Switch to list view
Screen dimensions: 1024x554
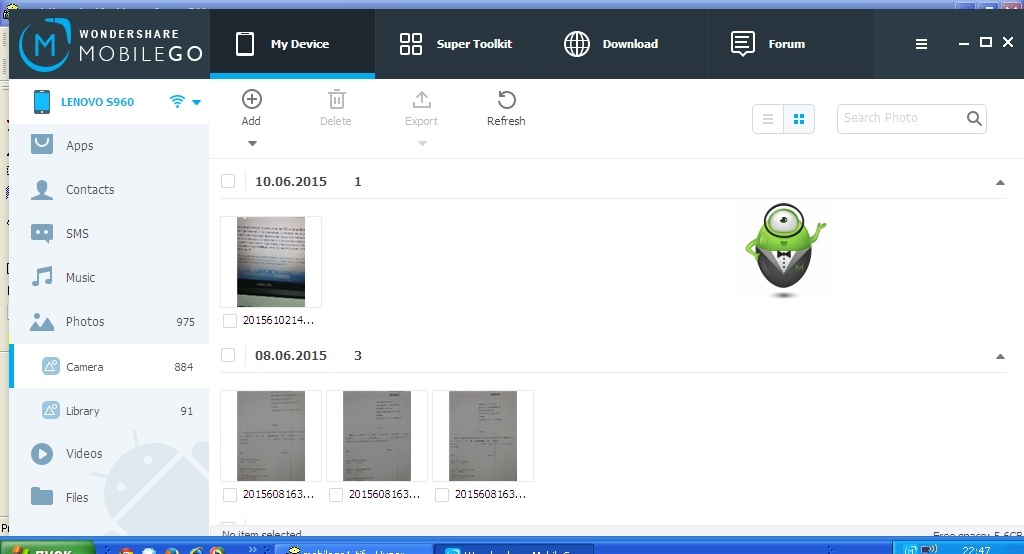[x=768, y=119]
